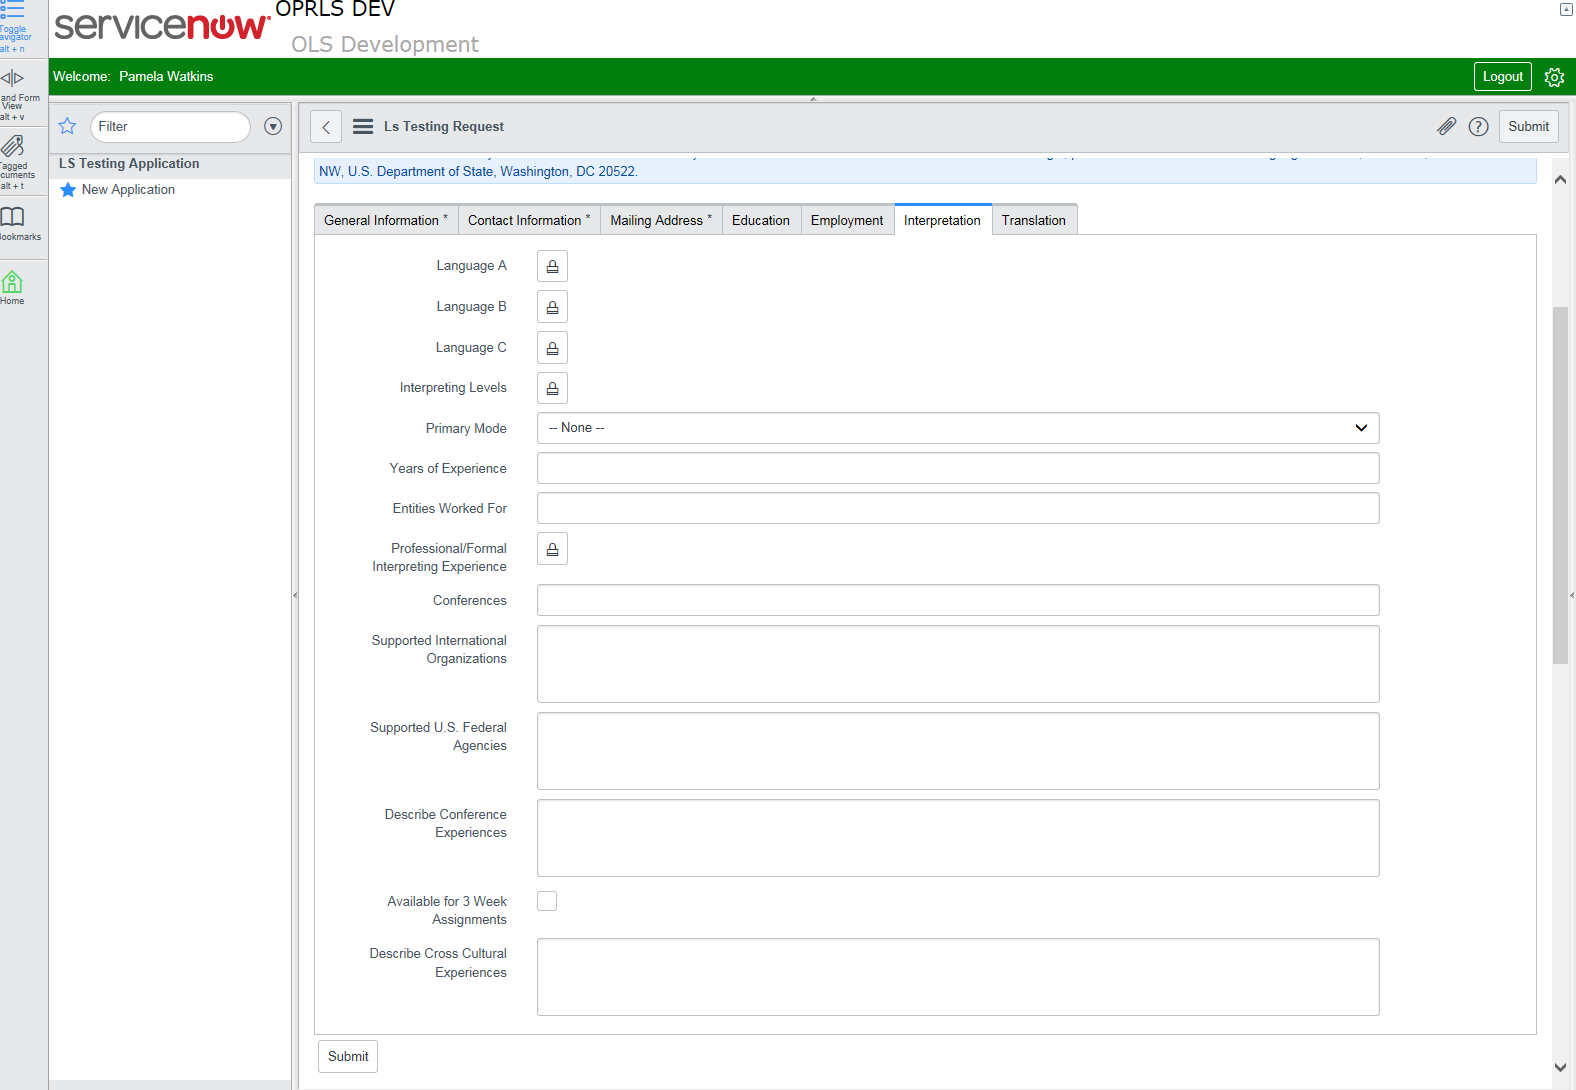
Task: Switch to the Contact Information tab
Action: pos(529,220)
